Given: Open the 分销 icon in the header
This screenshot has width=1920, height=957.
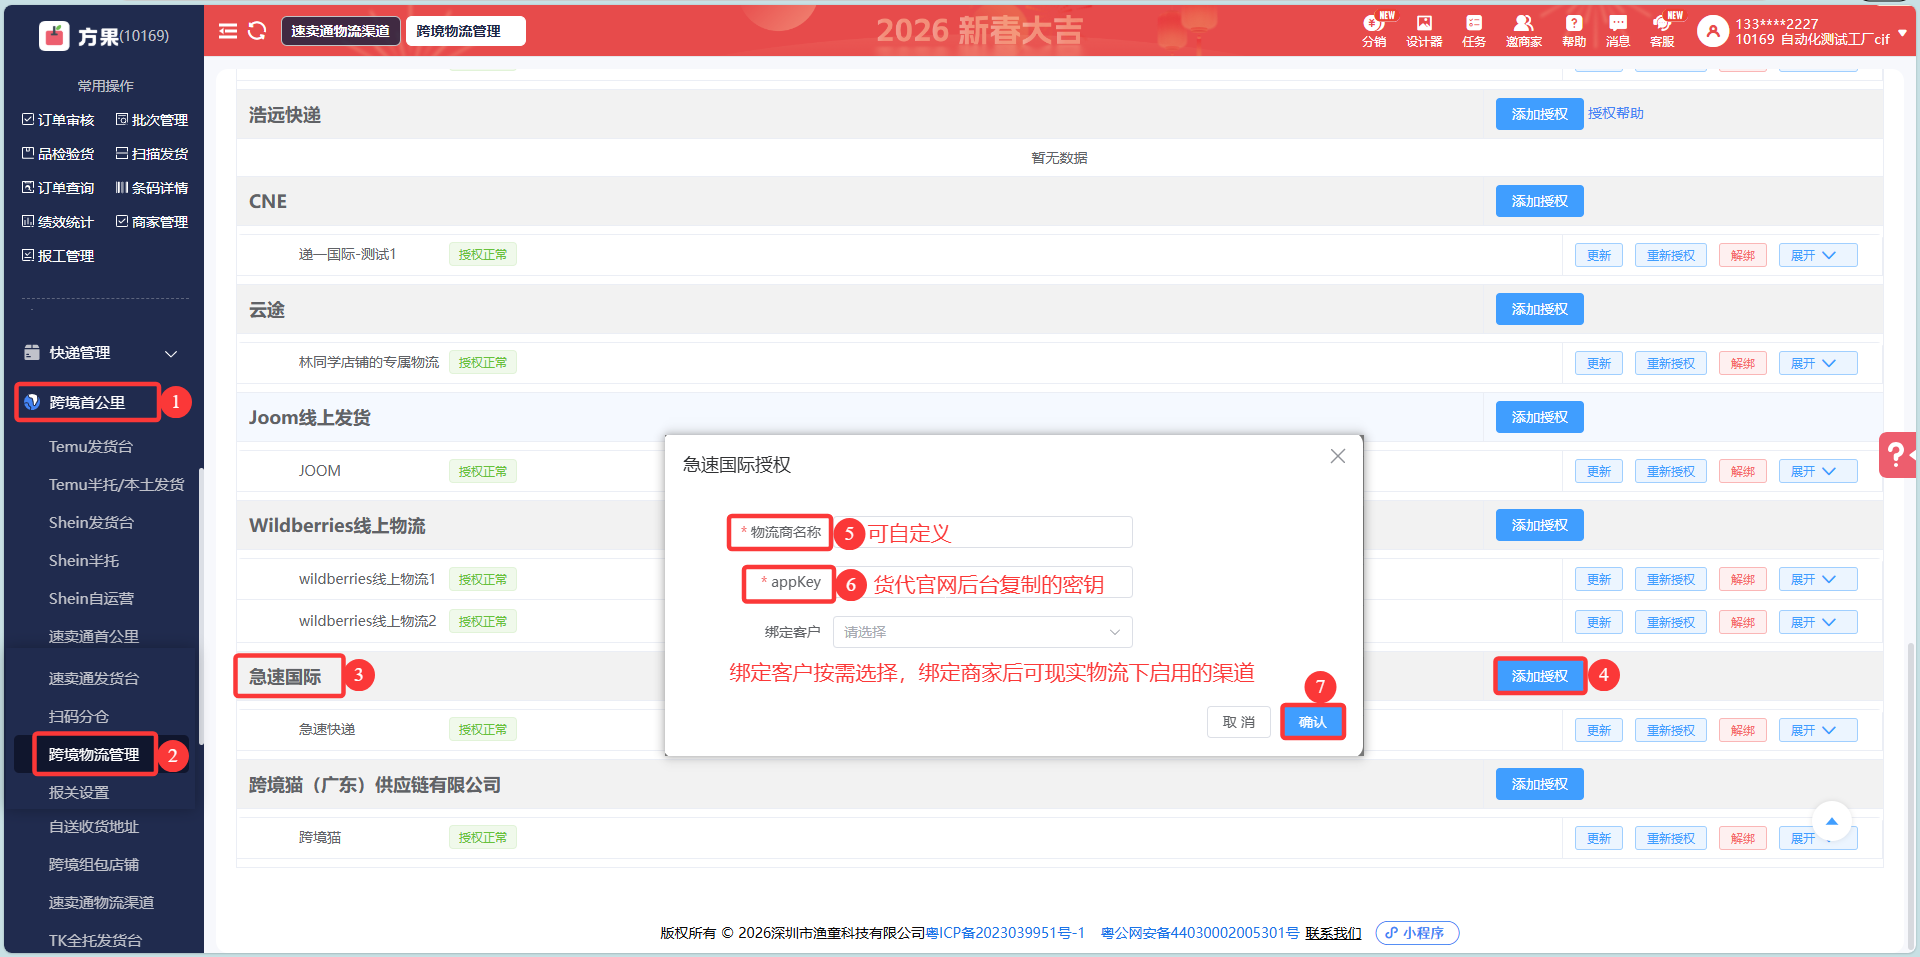Looking at the screenshot, I should click(1375, 31).
